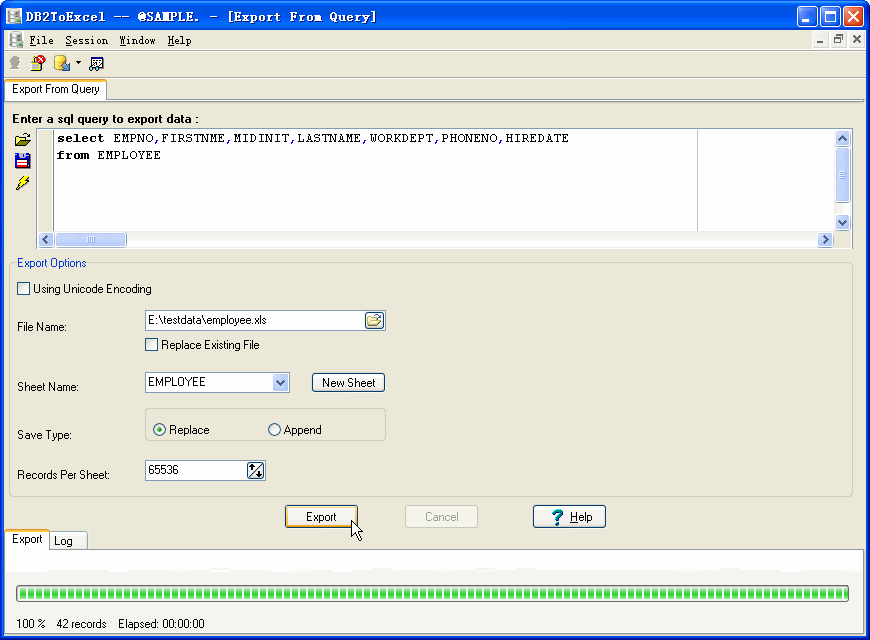Click the '42 records' status text
Image resolution: width=870 pixels, height=640 pixels.
(x=81, y=624)
